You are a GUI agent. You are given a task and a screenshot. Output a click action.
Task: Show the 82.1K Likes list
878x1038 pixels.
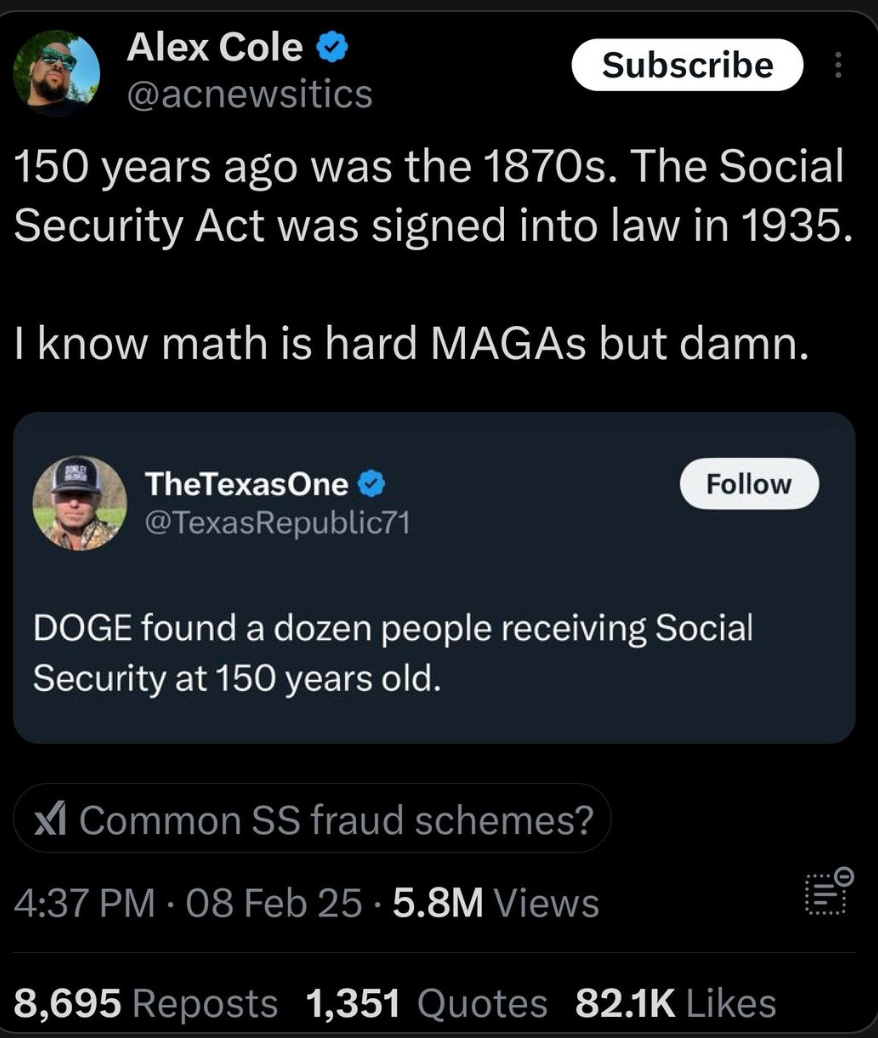tap(675, 1003)
